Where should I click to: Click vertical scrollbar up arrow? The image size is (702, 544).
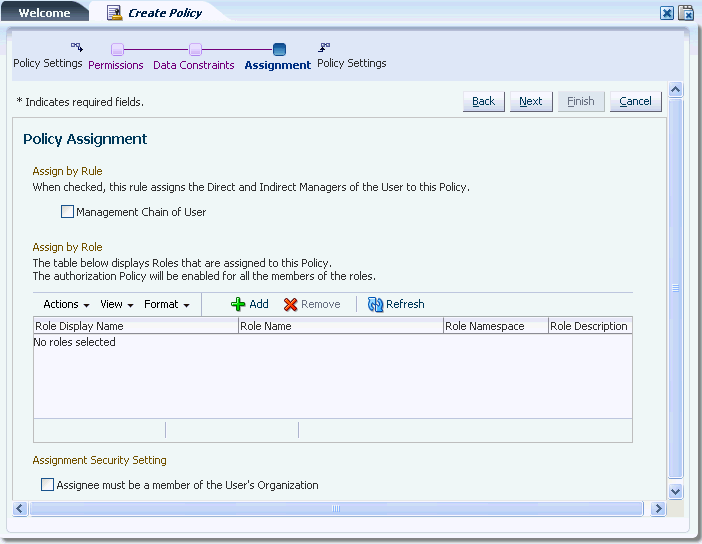click(676, 90)
